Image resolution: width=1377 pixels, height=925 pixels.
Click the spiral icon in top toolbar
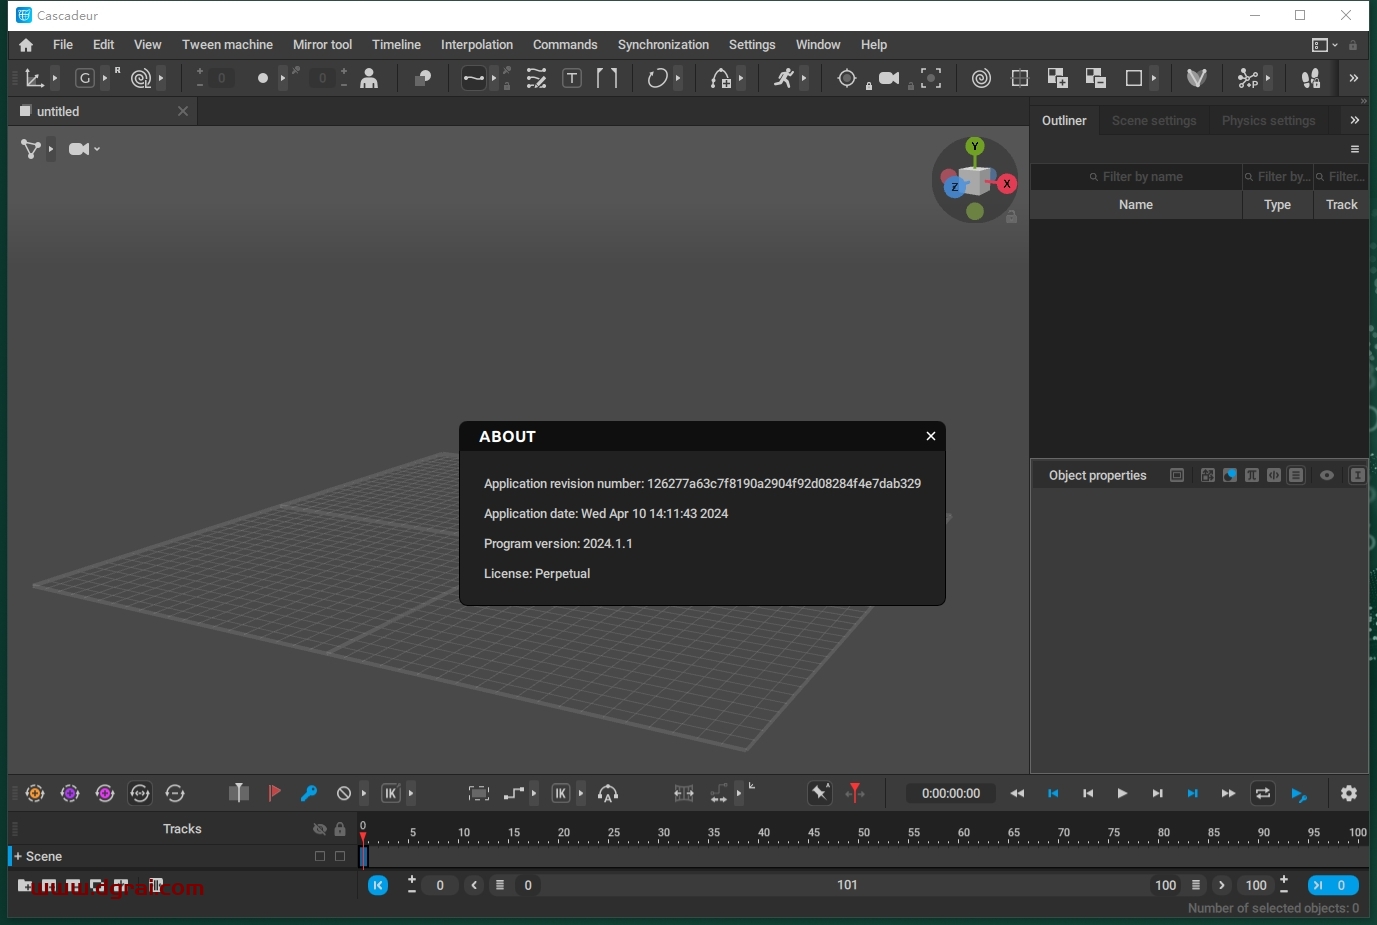coord(981,78)
